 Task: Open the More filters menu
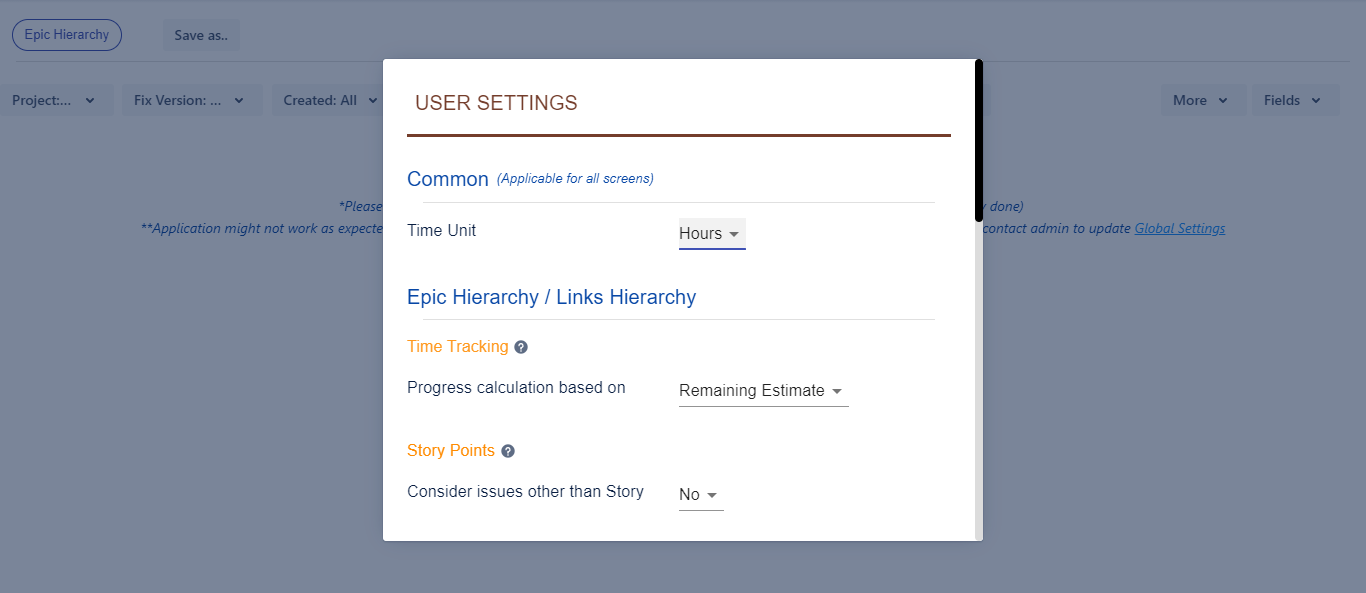[1203, 100]
